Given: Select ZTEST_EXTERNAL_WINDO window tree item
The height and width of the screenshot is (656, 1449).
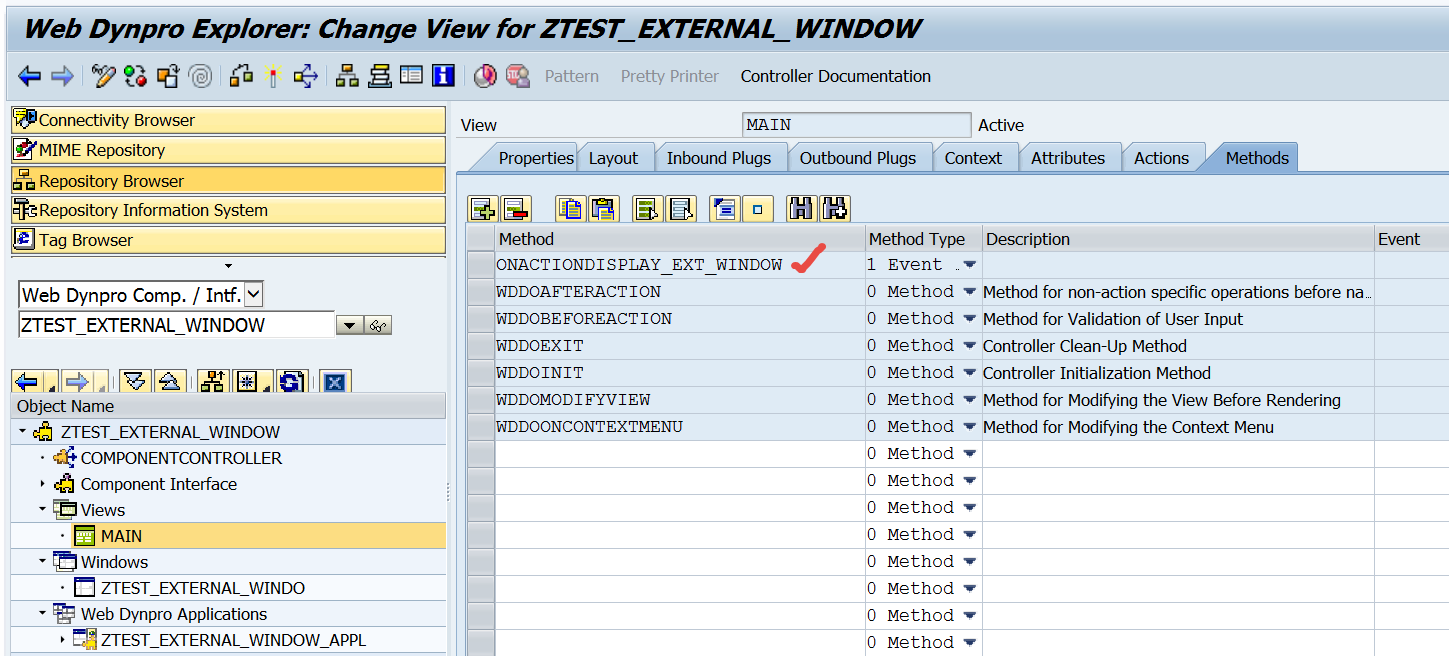Looking at the screenshot, I should click(x=203, y=588).
